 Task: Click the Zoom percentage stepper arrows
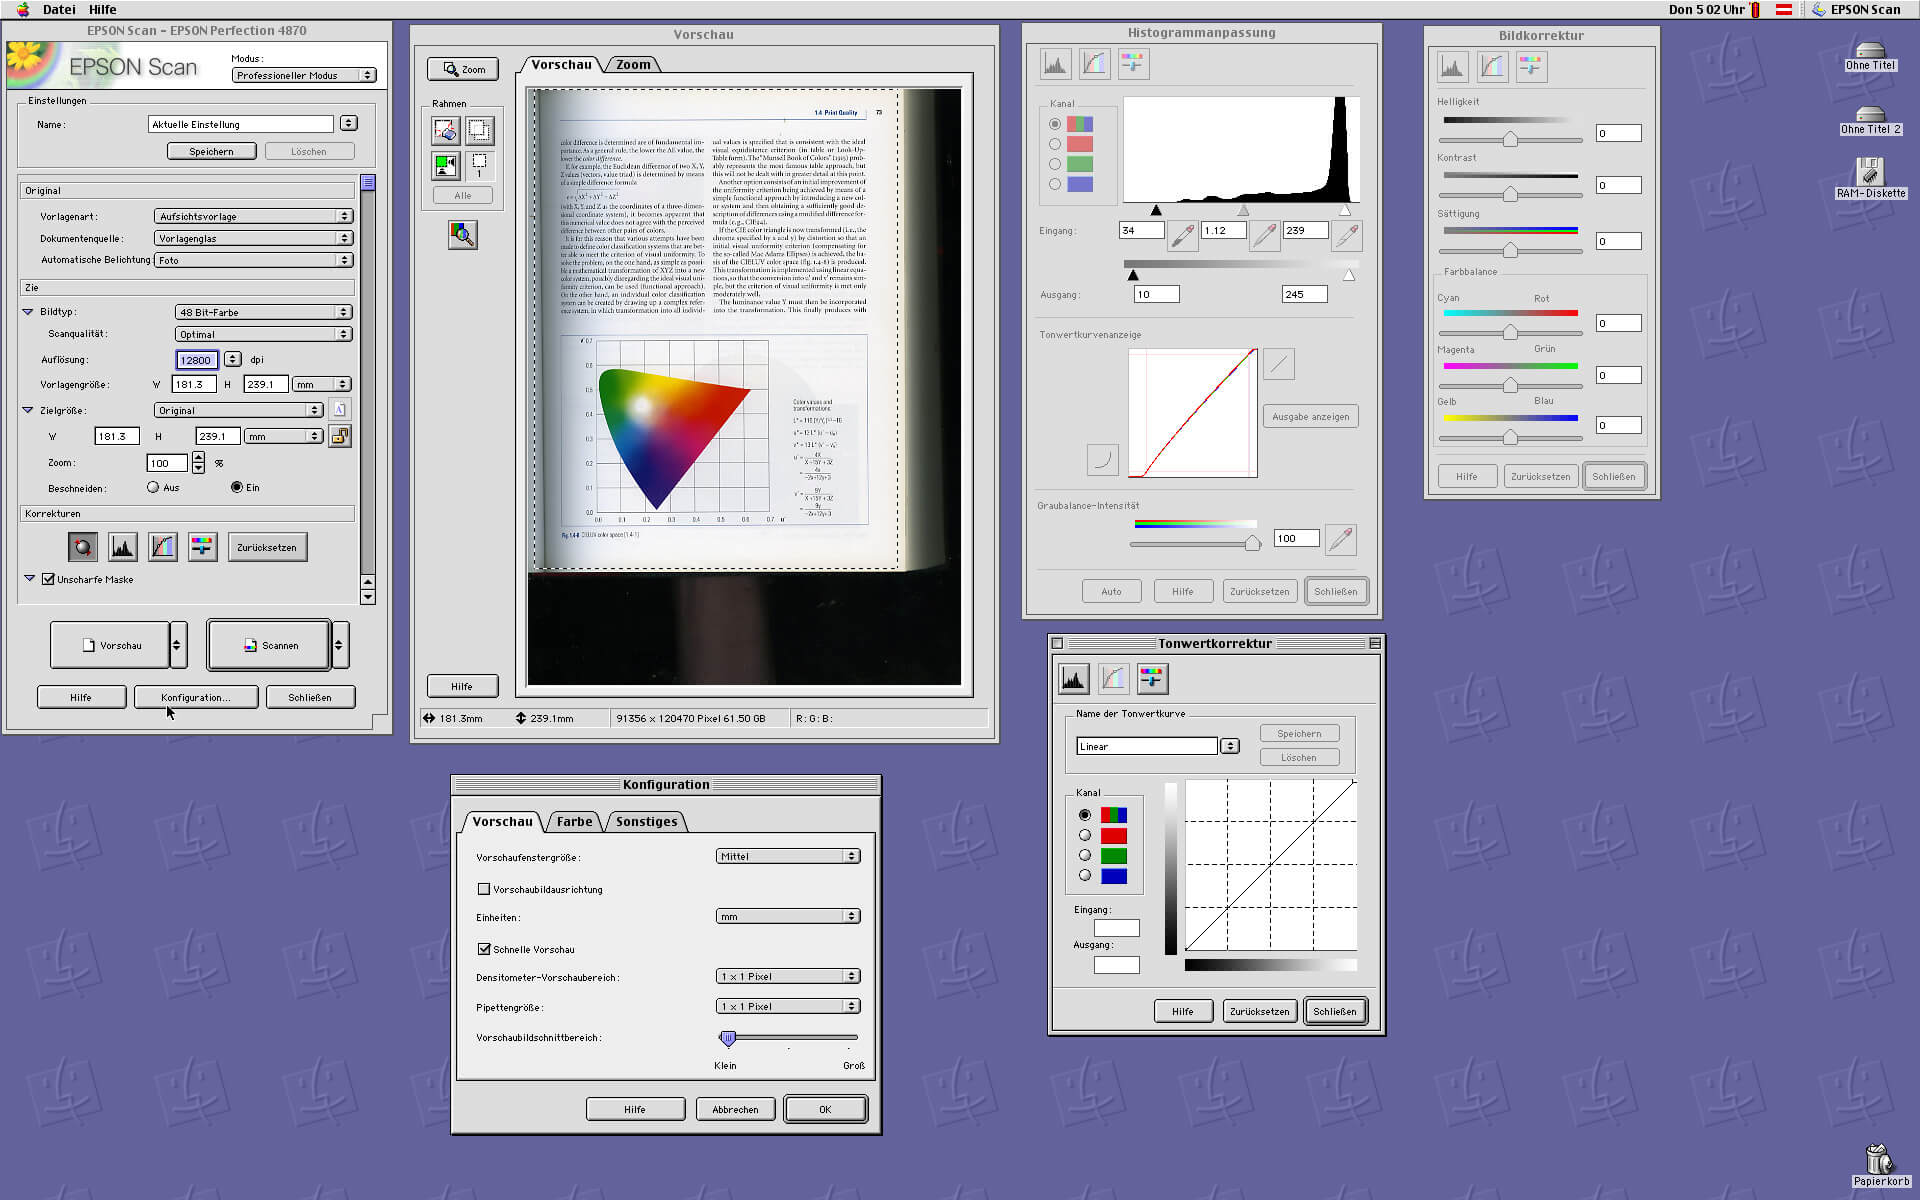pos(198,462)
